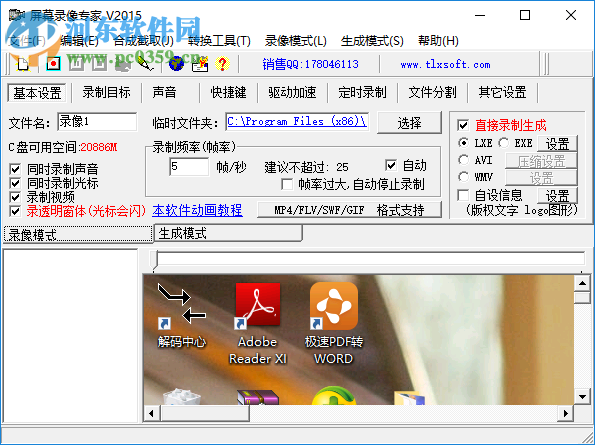
Task: Open the 转换工具(T) menu
Action: pos(219,41)
